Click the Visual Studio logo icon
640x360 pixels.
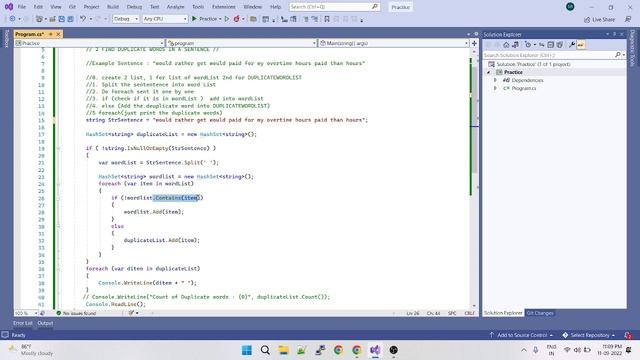point(9,7)
